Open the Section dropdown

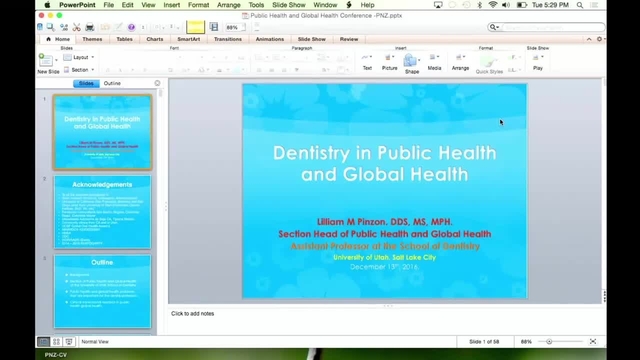click(x=79, y=70)
